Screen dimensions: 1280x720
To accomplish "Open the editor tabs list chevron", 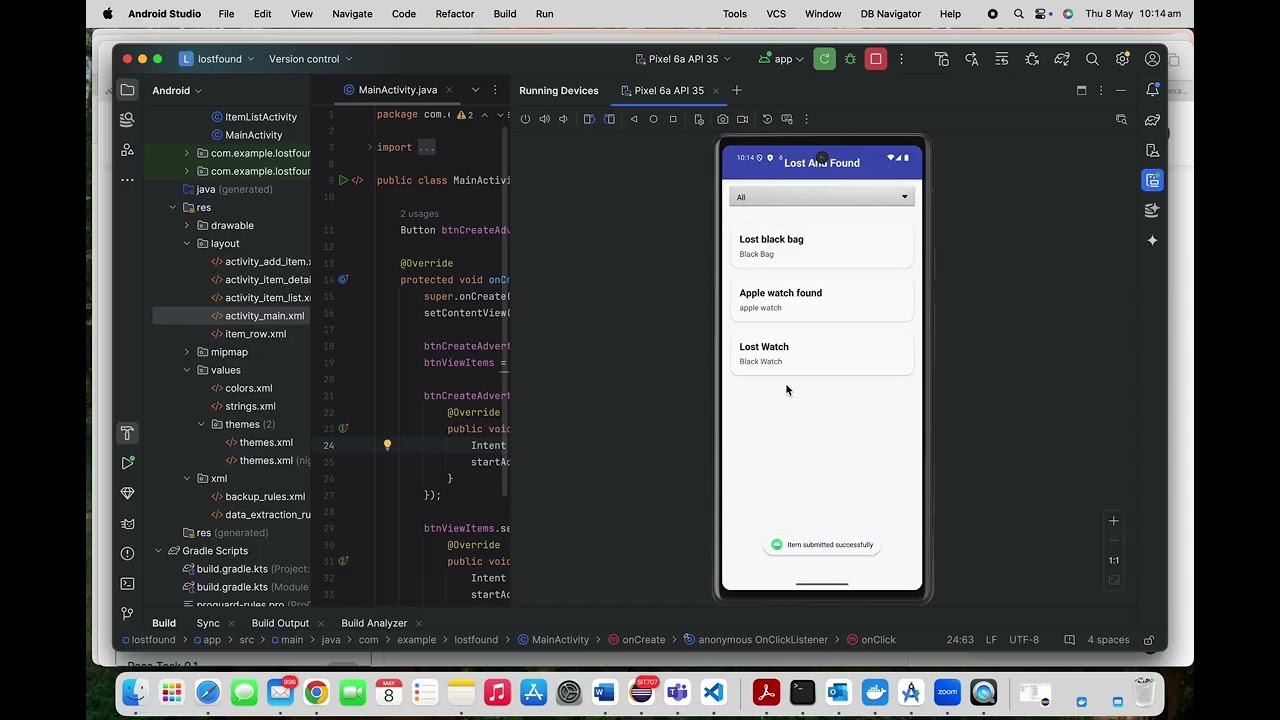I will (x=475, y=90).
